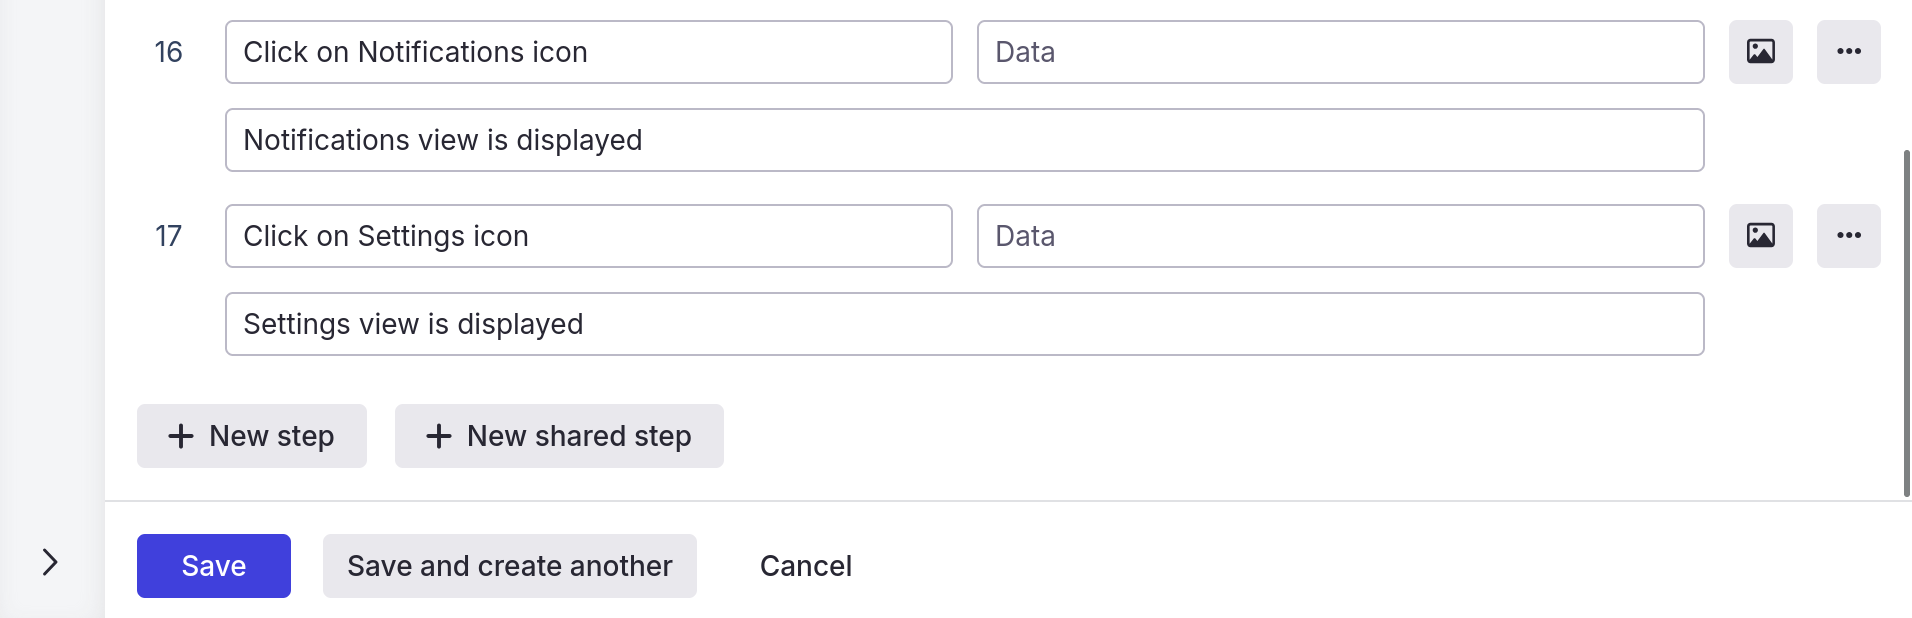Focus the Data field of step 16
The width and height of the screenshot is (1912, 618).
pos(1340,52)
